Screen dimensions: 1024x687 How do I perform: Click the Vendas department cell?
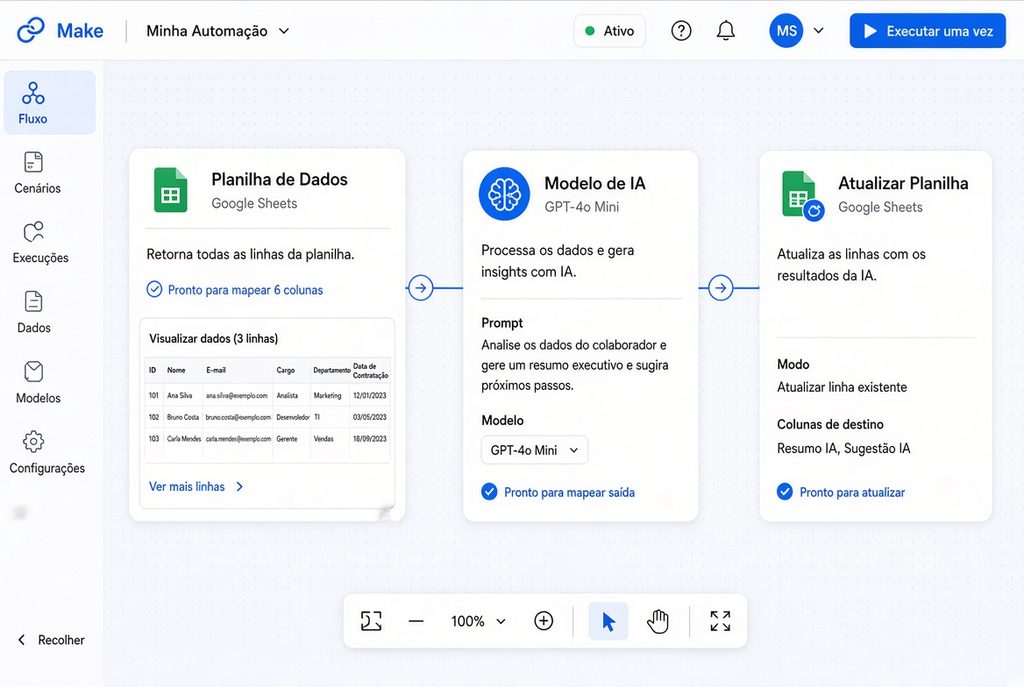pos(324,439)
